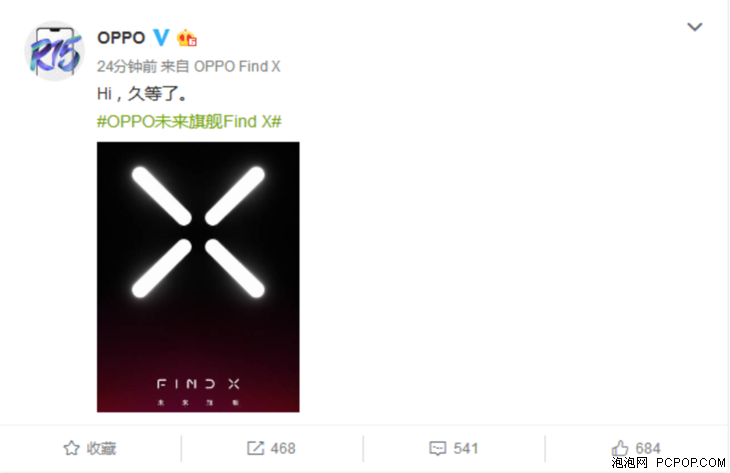Click the crown membership badge icon

[x=187, y=38]
